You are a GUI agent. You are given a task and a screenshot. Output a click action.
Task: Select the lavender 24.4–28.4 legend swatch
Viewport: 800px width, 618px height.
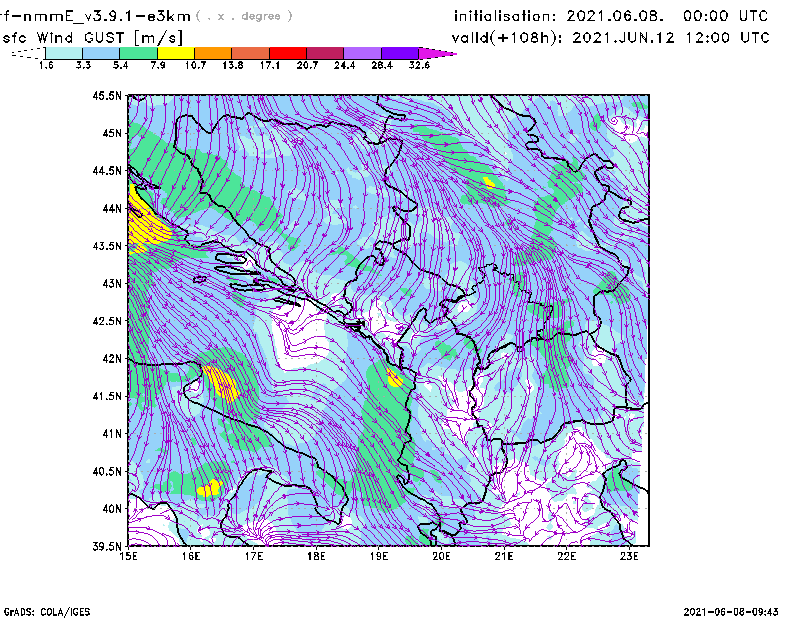tap(362, 53)
